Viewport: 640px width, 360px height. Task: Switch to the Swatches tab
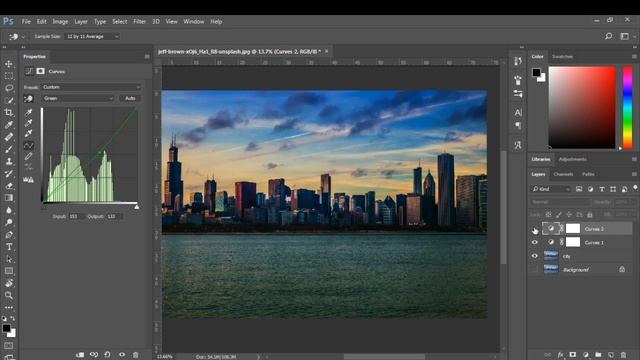pos(562,57)
